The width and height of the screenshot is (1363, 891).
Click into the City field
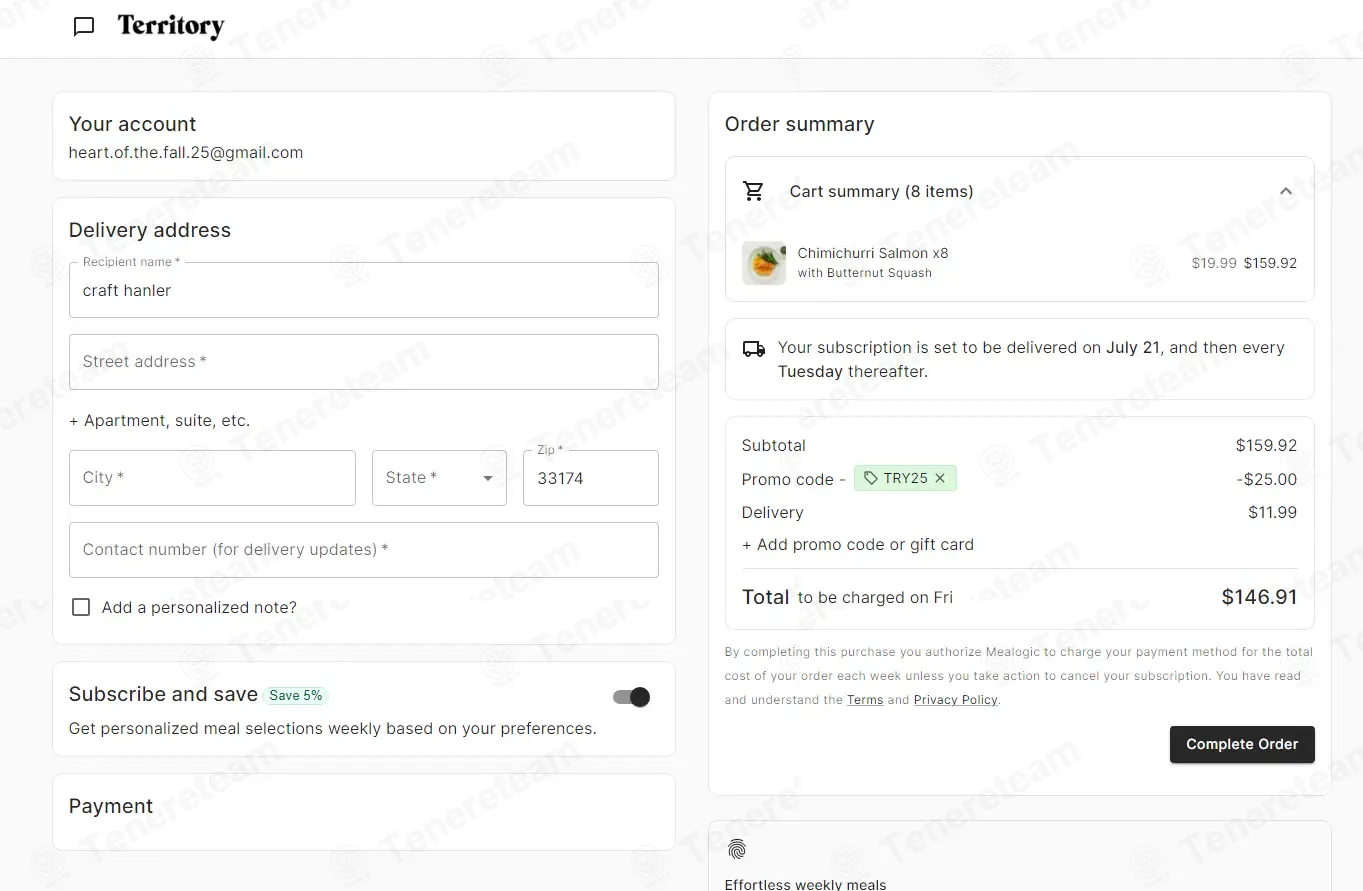212,478
